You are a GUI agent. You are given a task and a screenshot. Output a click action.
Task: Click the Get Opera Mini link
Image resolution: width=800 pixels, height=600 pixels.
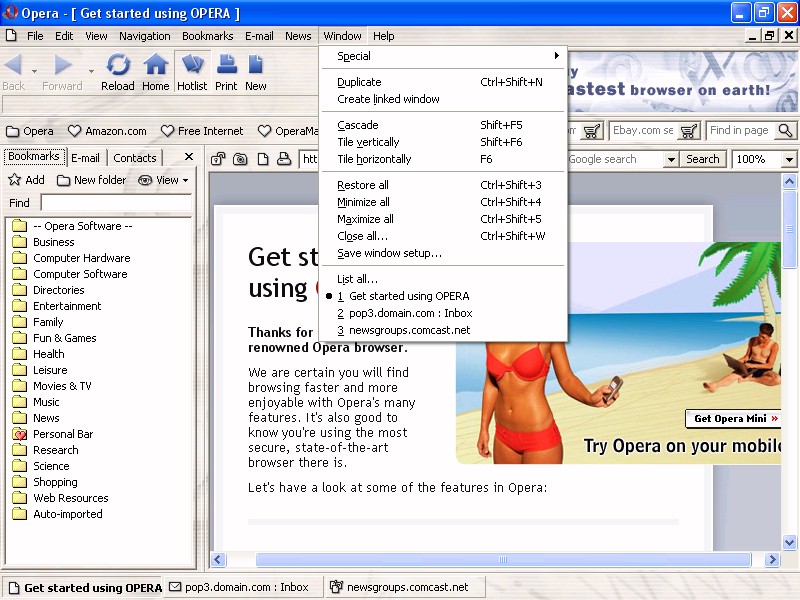pos(735,419)
